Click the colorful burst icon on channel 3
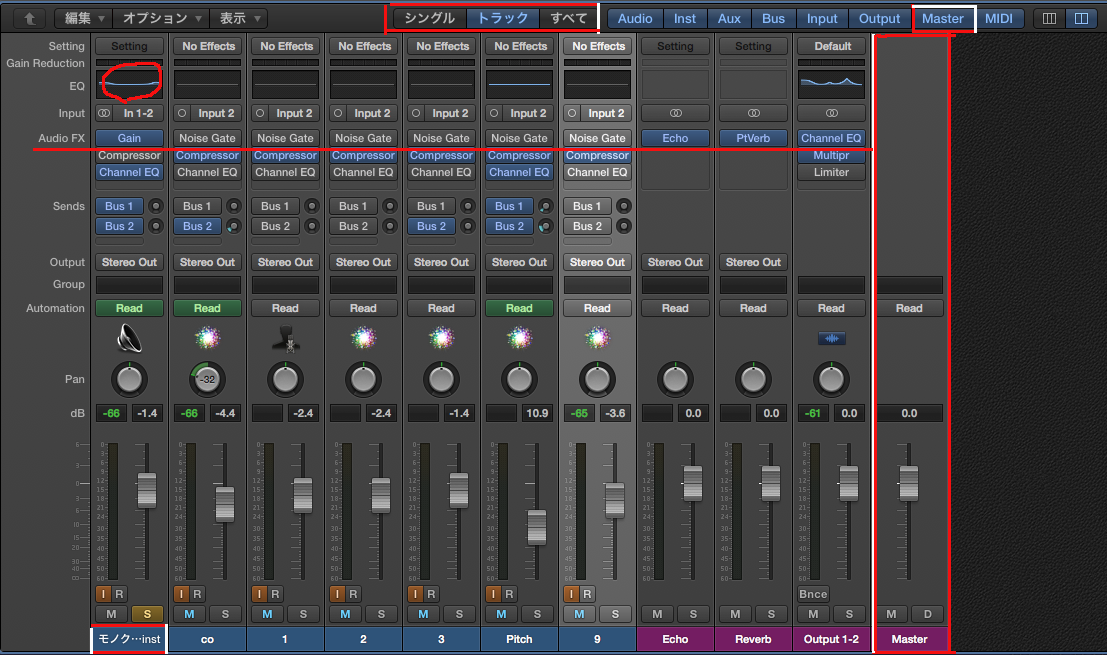This screenshot has height=655, width=1107. pyautogui.click(x=441, y=338)
